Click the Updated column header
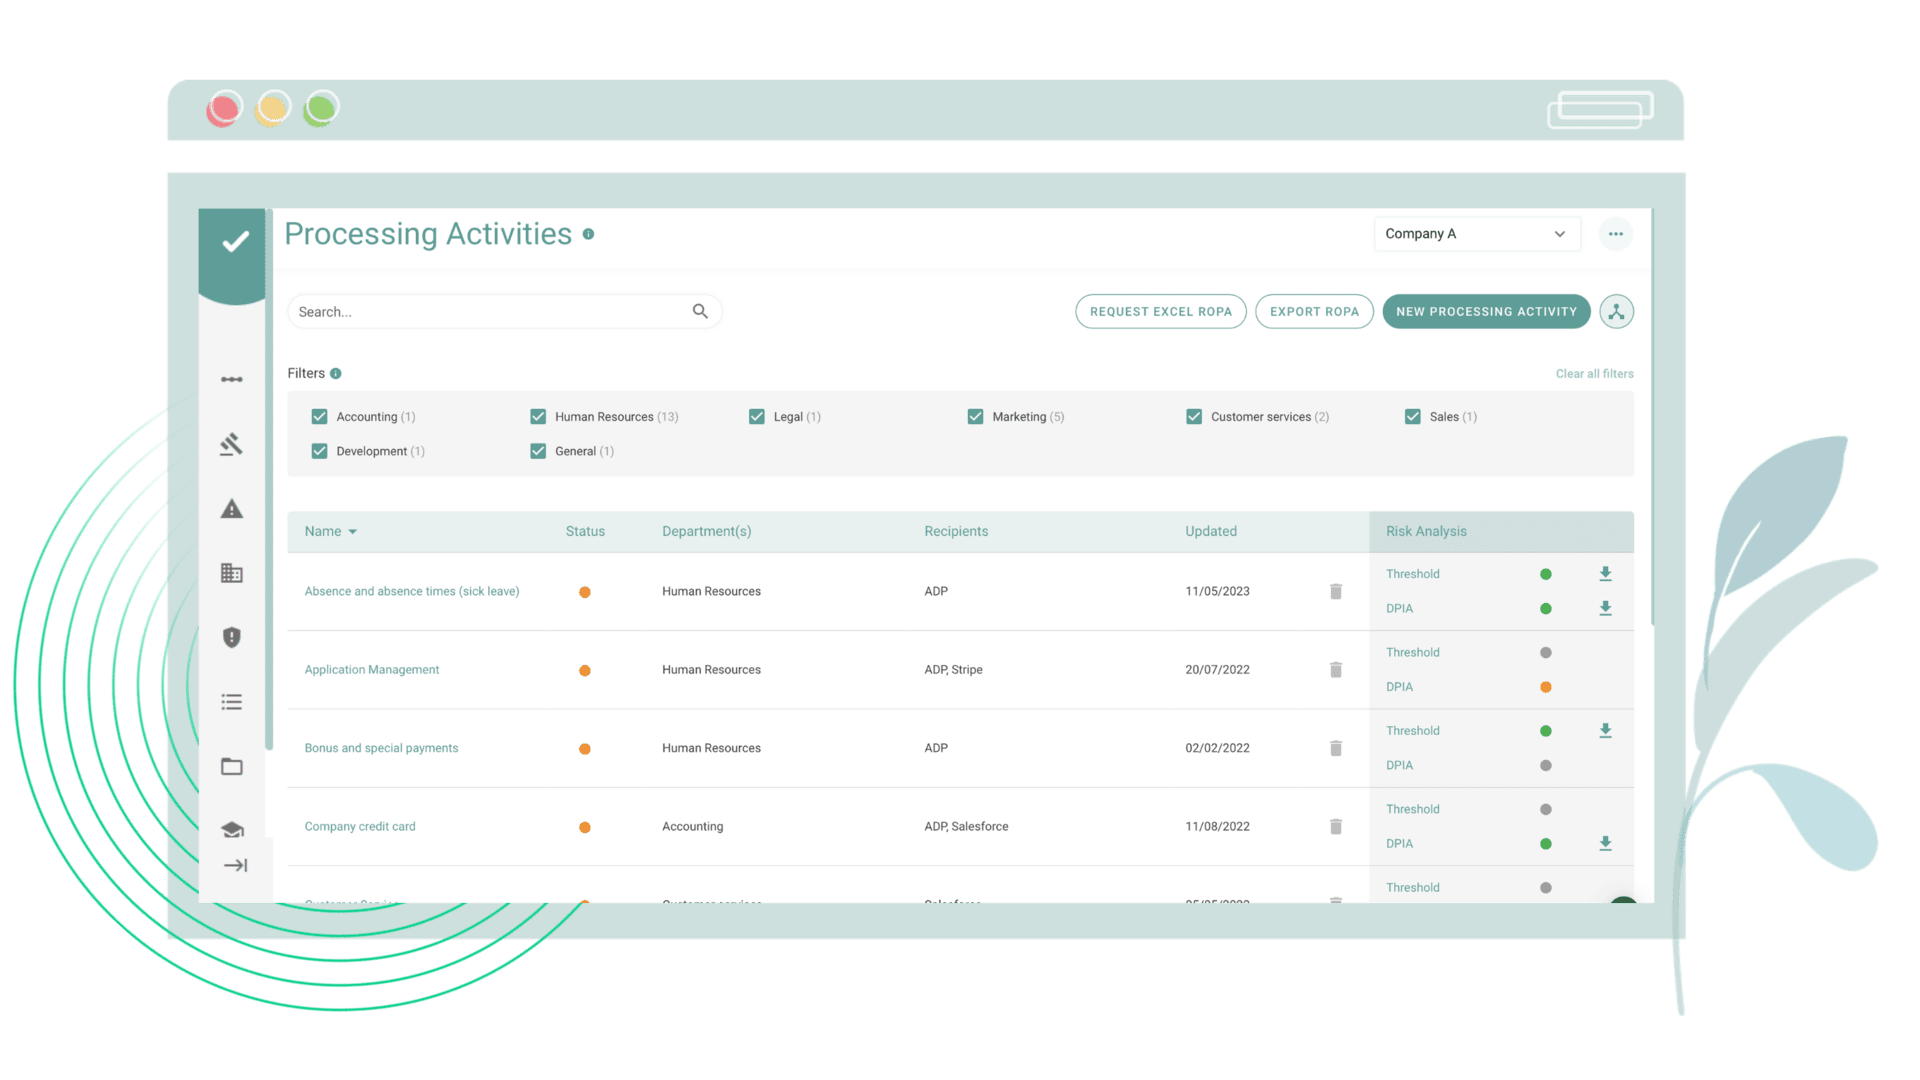The height and width of the screenshot is (1080, 1920). (1211, 531)
